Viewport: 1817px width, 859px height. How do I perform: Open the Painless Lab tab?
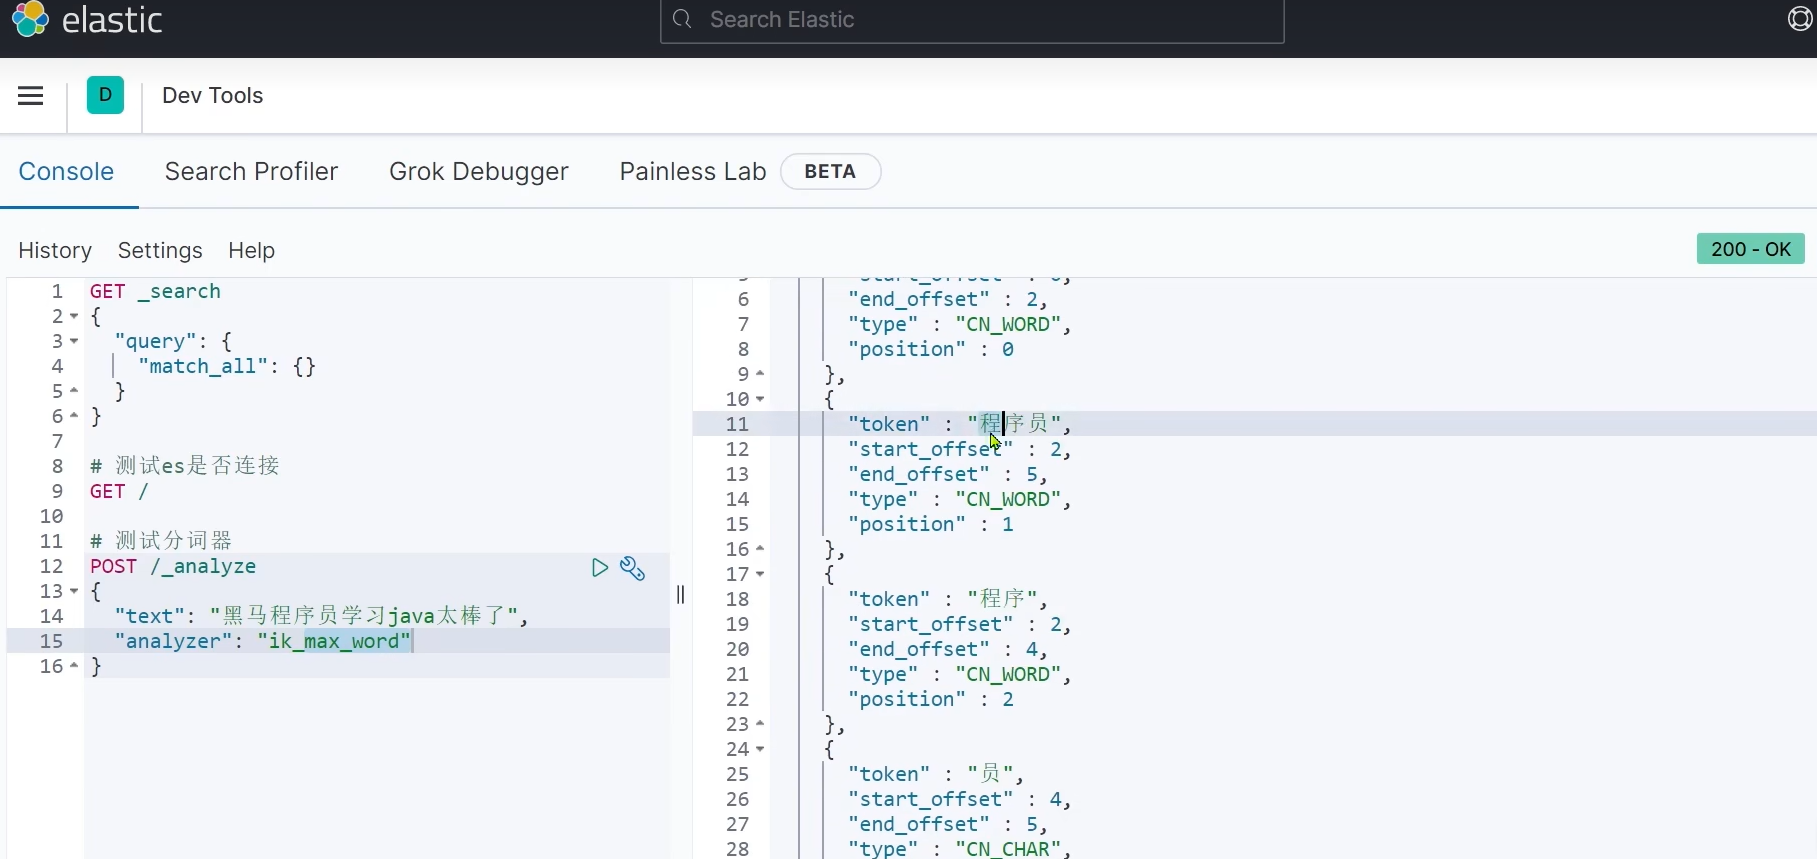(x=693, y=172)
